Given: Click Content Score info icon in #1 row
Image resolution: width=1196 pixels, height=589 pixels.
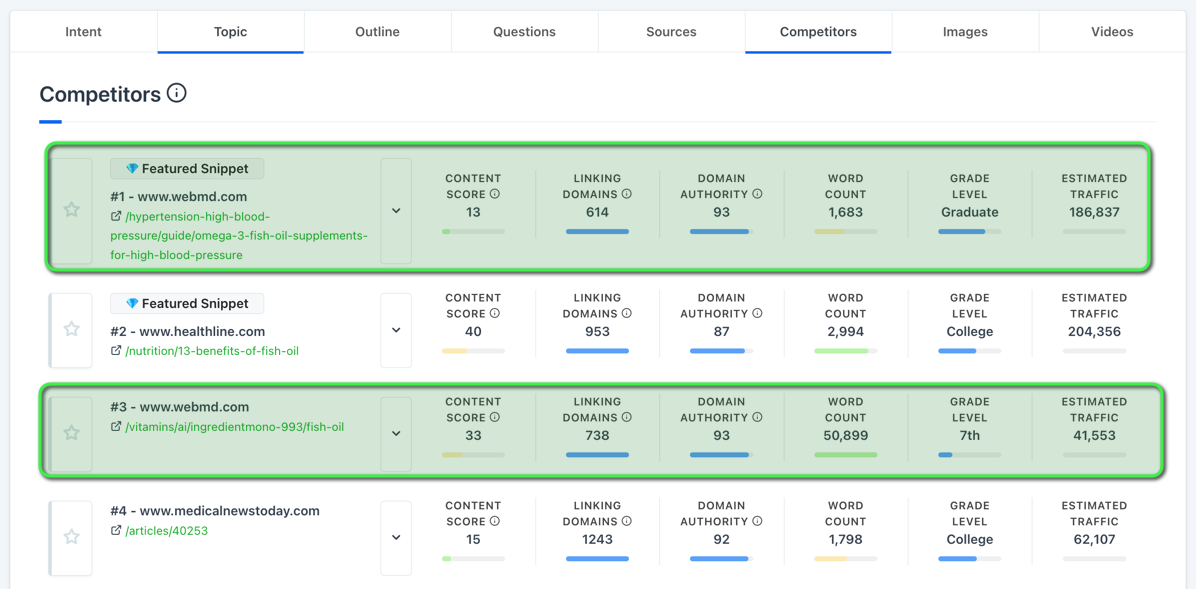Looking at the screenshot, I should 494,194.
